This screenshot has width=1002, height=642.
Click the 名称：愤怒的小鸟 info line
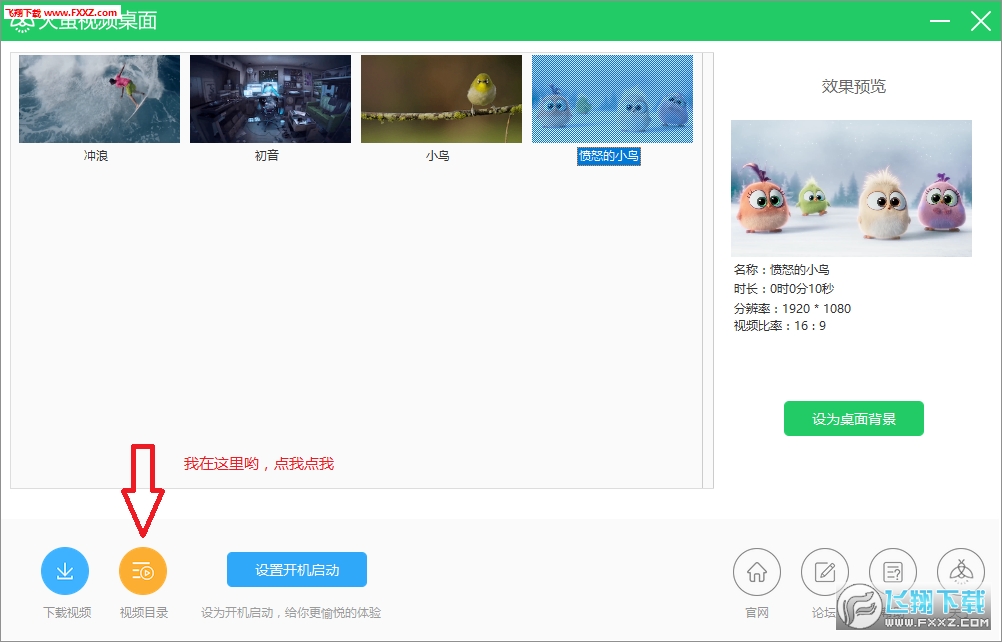782,270
